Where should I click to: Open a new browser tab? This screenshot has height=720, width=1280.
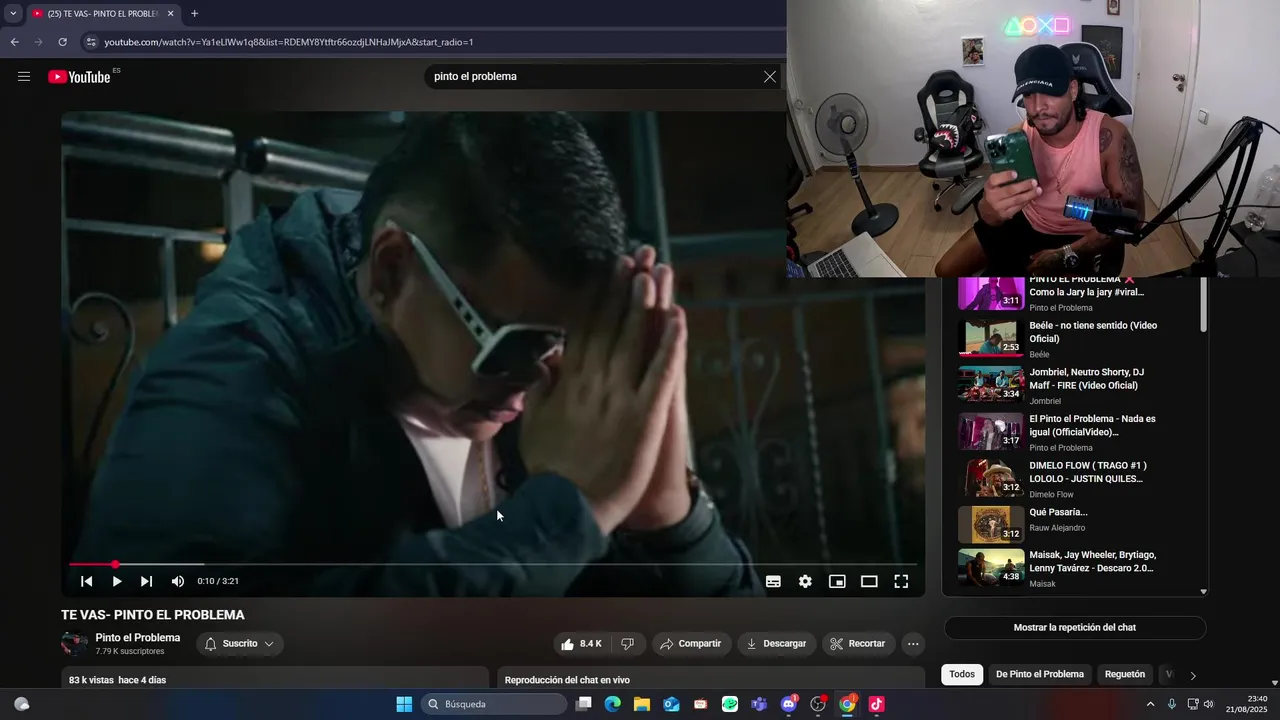(194, 14)
